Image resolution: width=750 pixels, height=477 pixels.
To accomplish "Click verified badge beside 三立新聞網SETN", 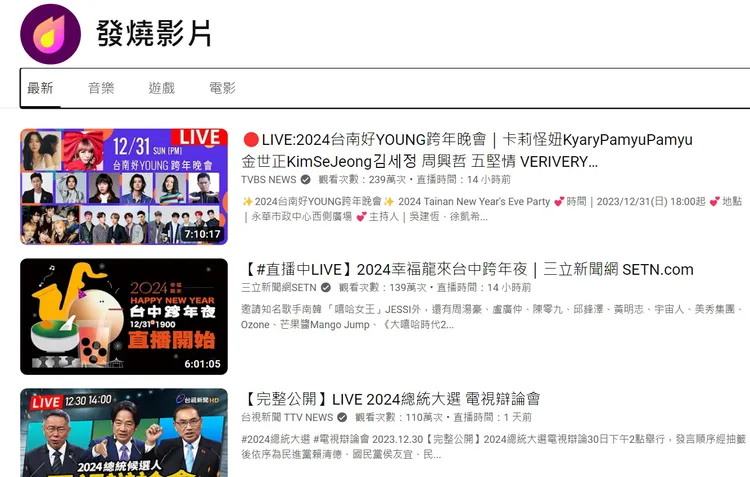I will click(x=327, y=288).
